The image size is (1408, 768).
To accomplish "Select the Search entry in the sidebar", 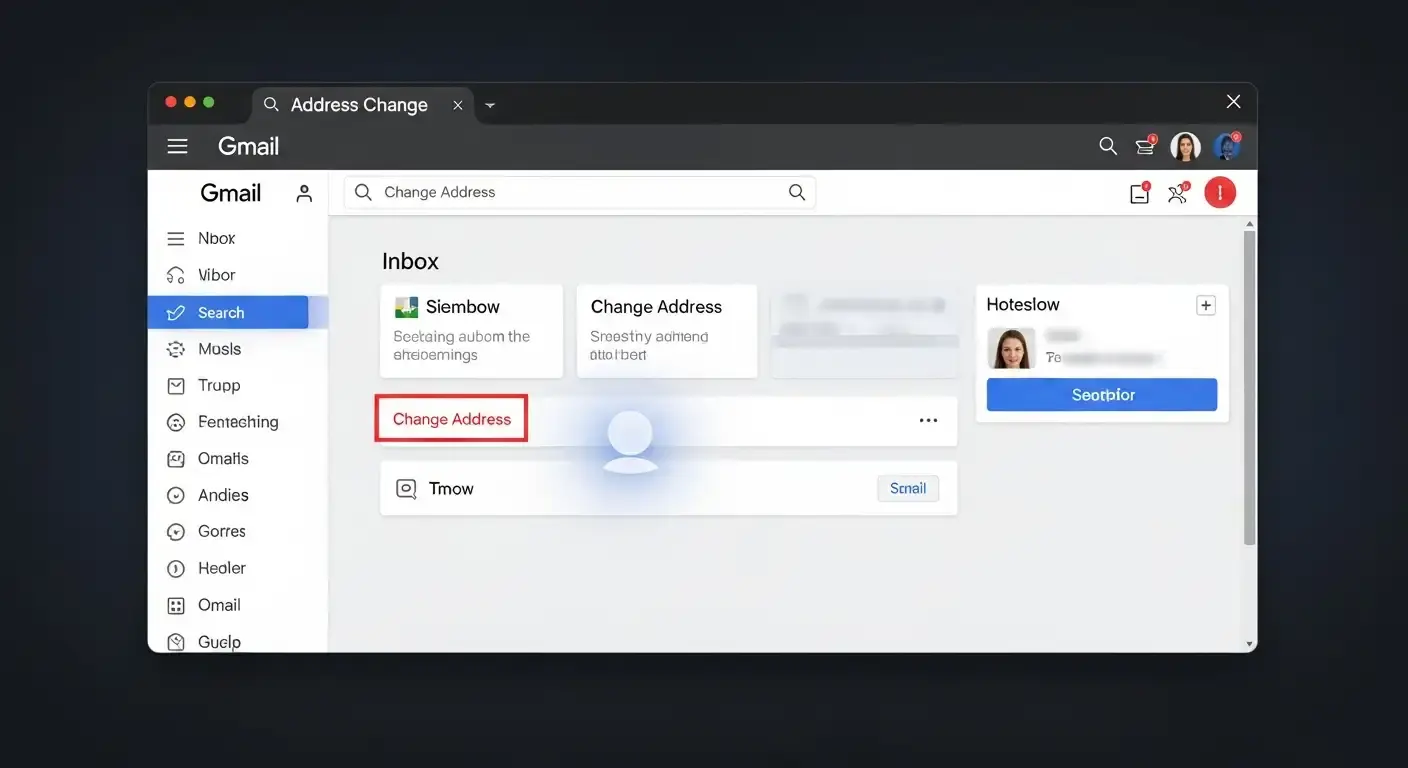I will click(218, 312).
